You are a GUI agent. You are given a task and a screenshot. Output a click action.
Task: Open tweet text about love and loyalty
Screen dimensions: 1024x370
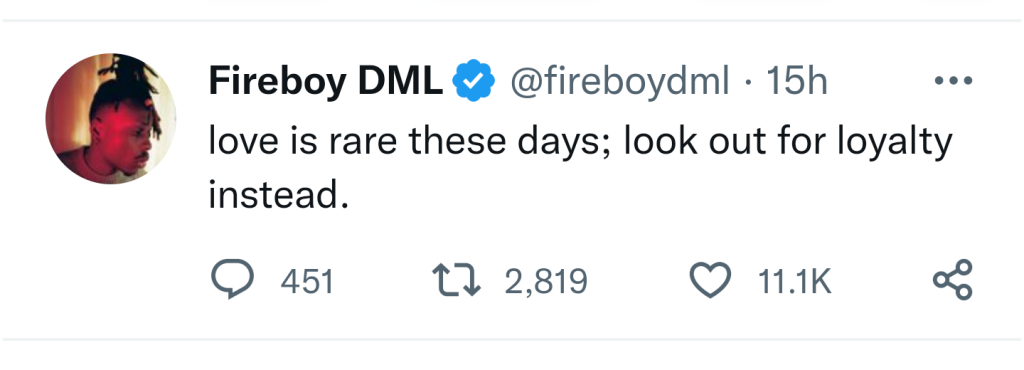581,168
